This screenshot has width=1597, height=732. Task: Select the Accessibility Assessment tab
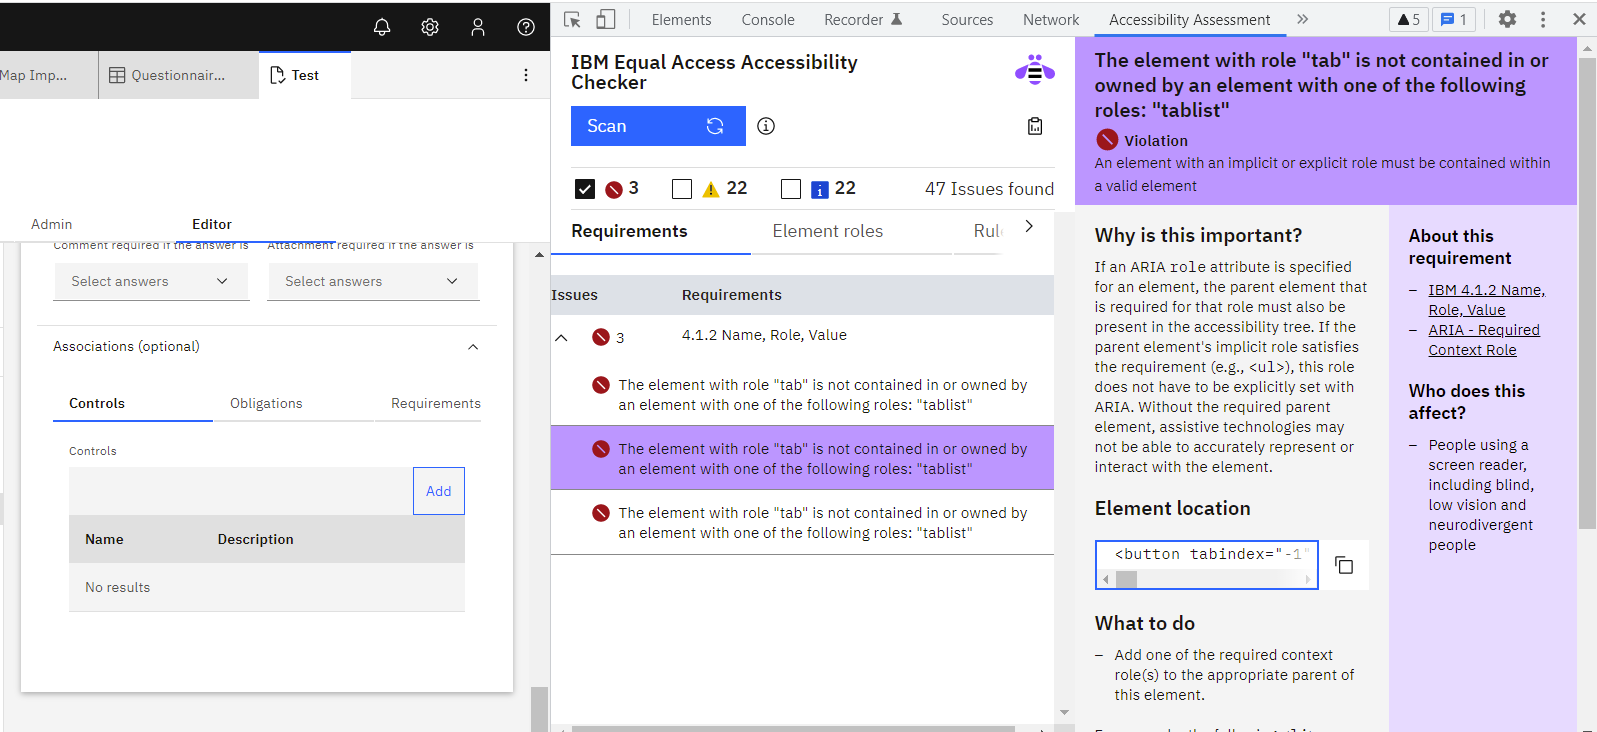1189,19
